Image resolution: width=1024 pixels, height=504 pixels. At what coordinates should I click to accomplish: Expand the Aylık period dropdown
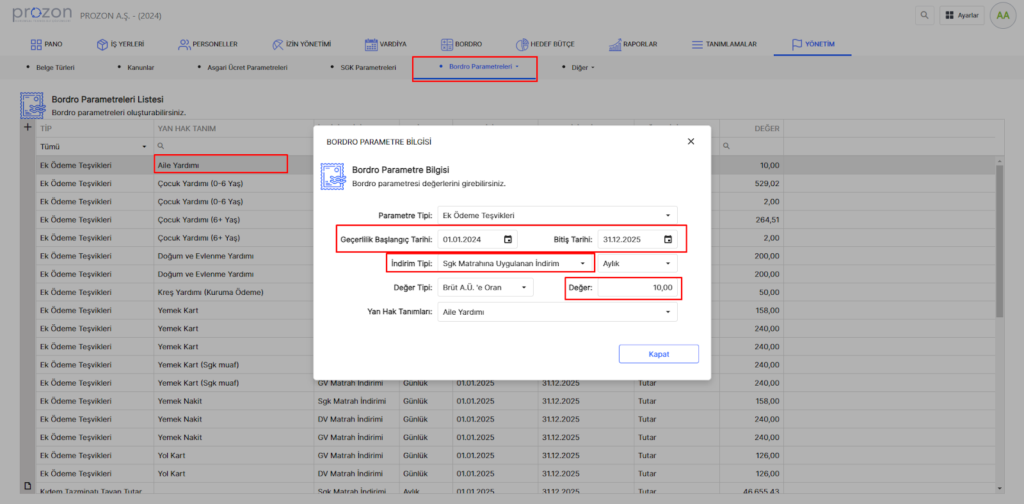point(668,264)
